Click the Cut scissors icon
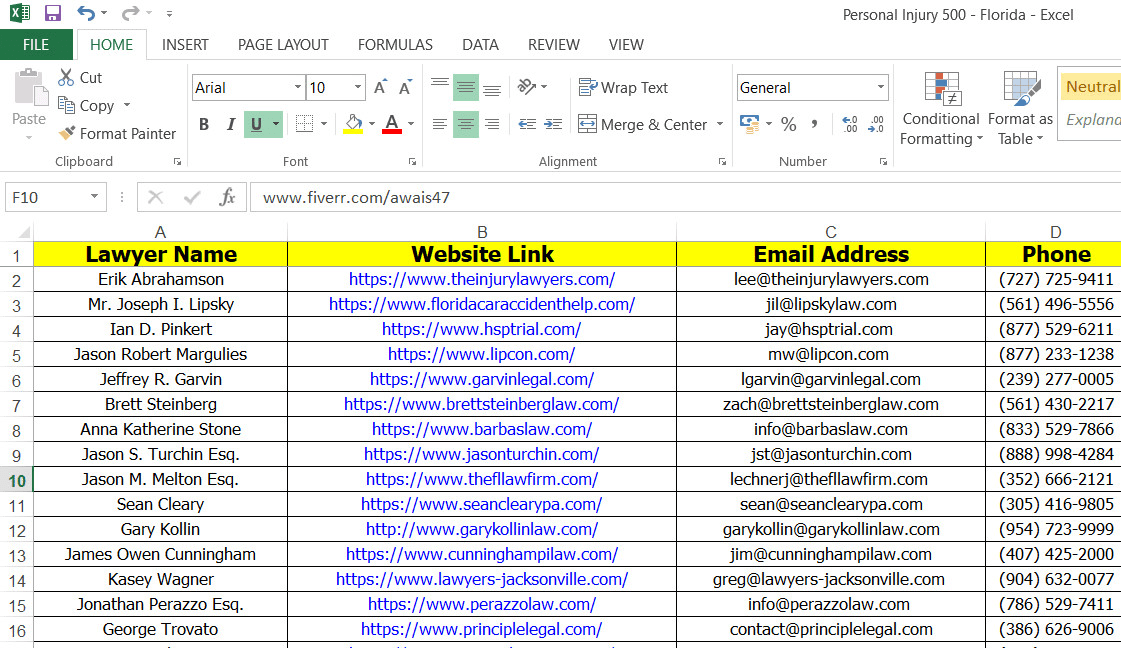The height and width of the screenshot is (648, 1121). pyautogui.click(x=68, y=77)
